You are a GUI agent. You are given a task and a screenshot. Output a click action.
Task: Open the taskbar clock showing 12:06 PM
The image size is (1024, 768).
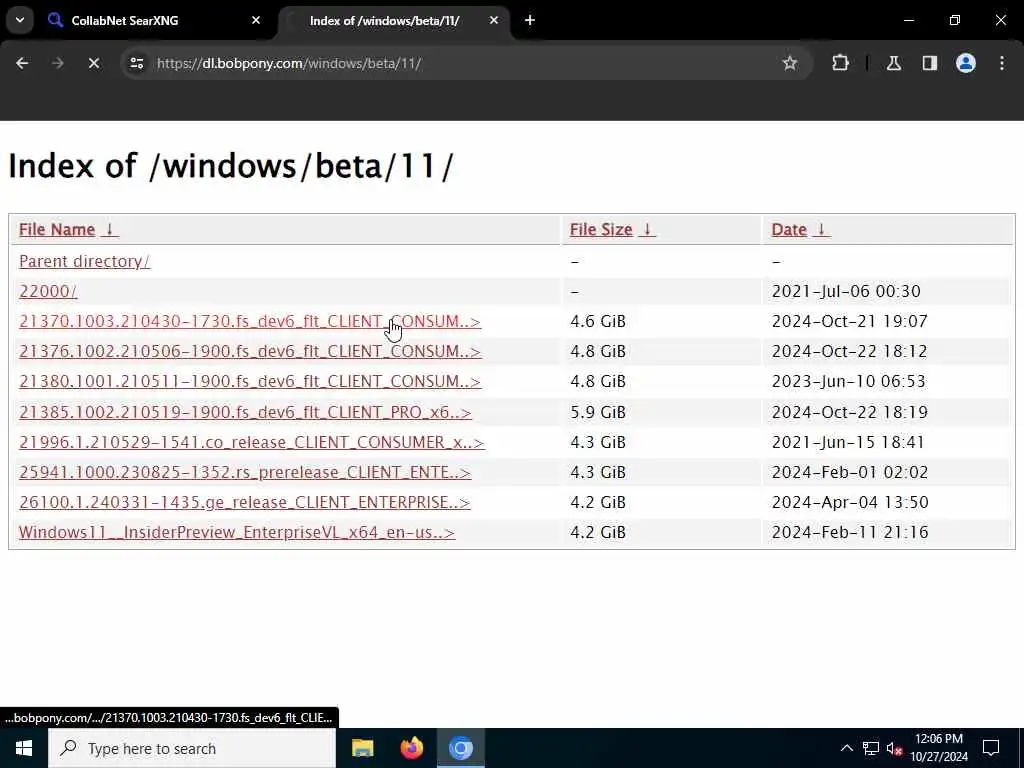[939, 748]
